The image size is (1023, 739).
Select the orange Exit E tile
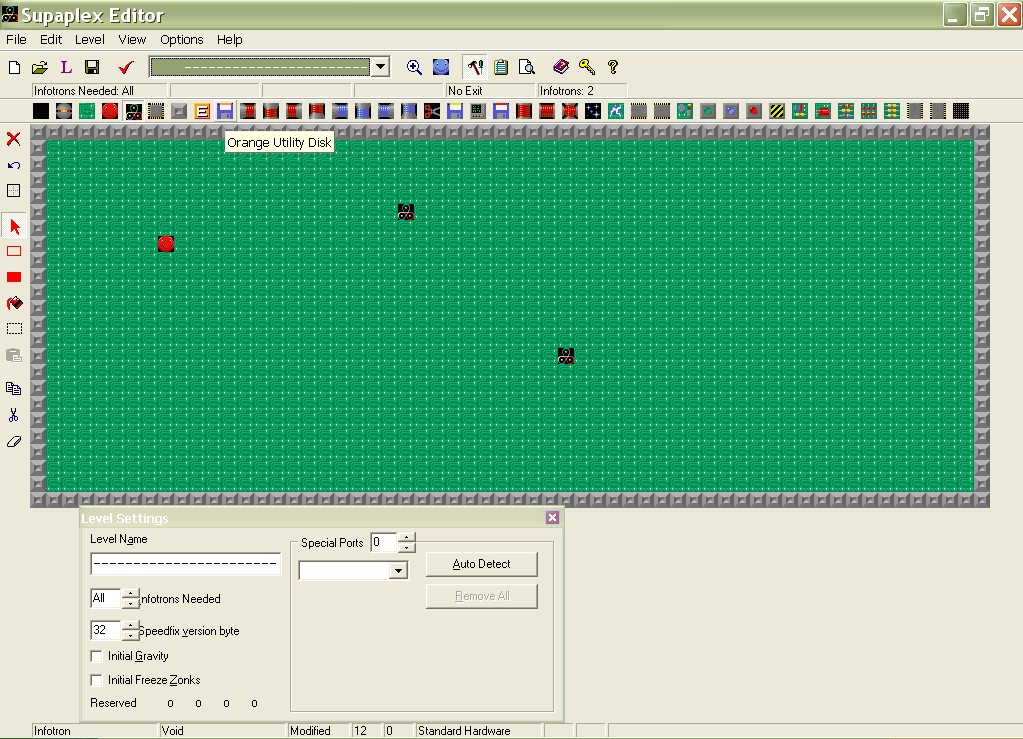coord(202,111)
